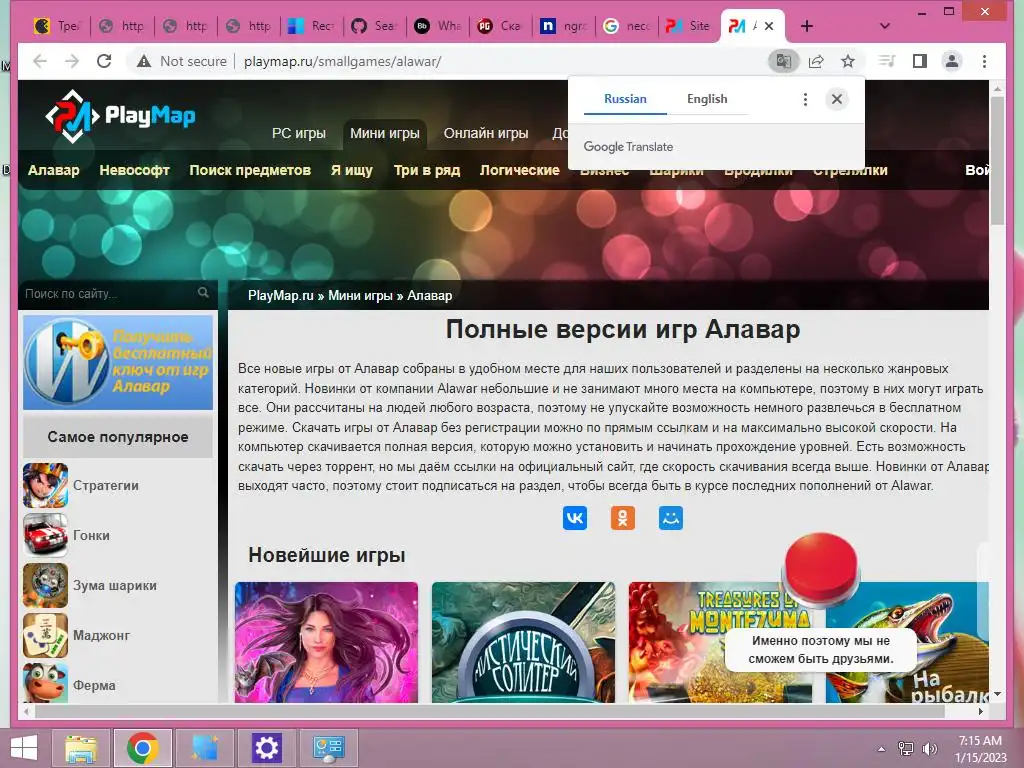Open the media controls icon in toolbar
The image size is (1024, 768).
pos(887,61)
